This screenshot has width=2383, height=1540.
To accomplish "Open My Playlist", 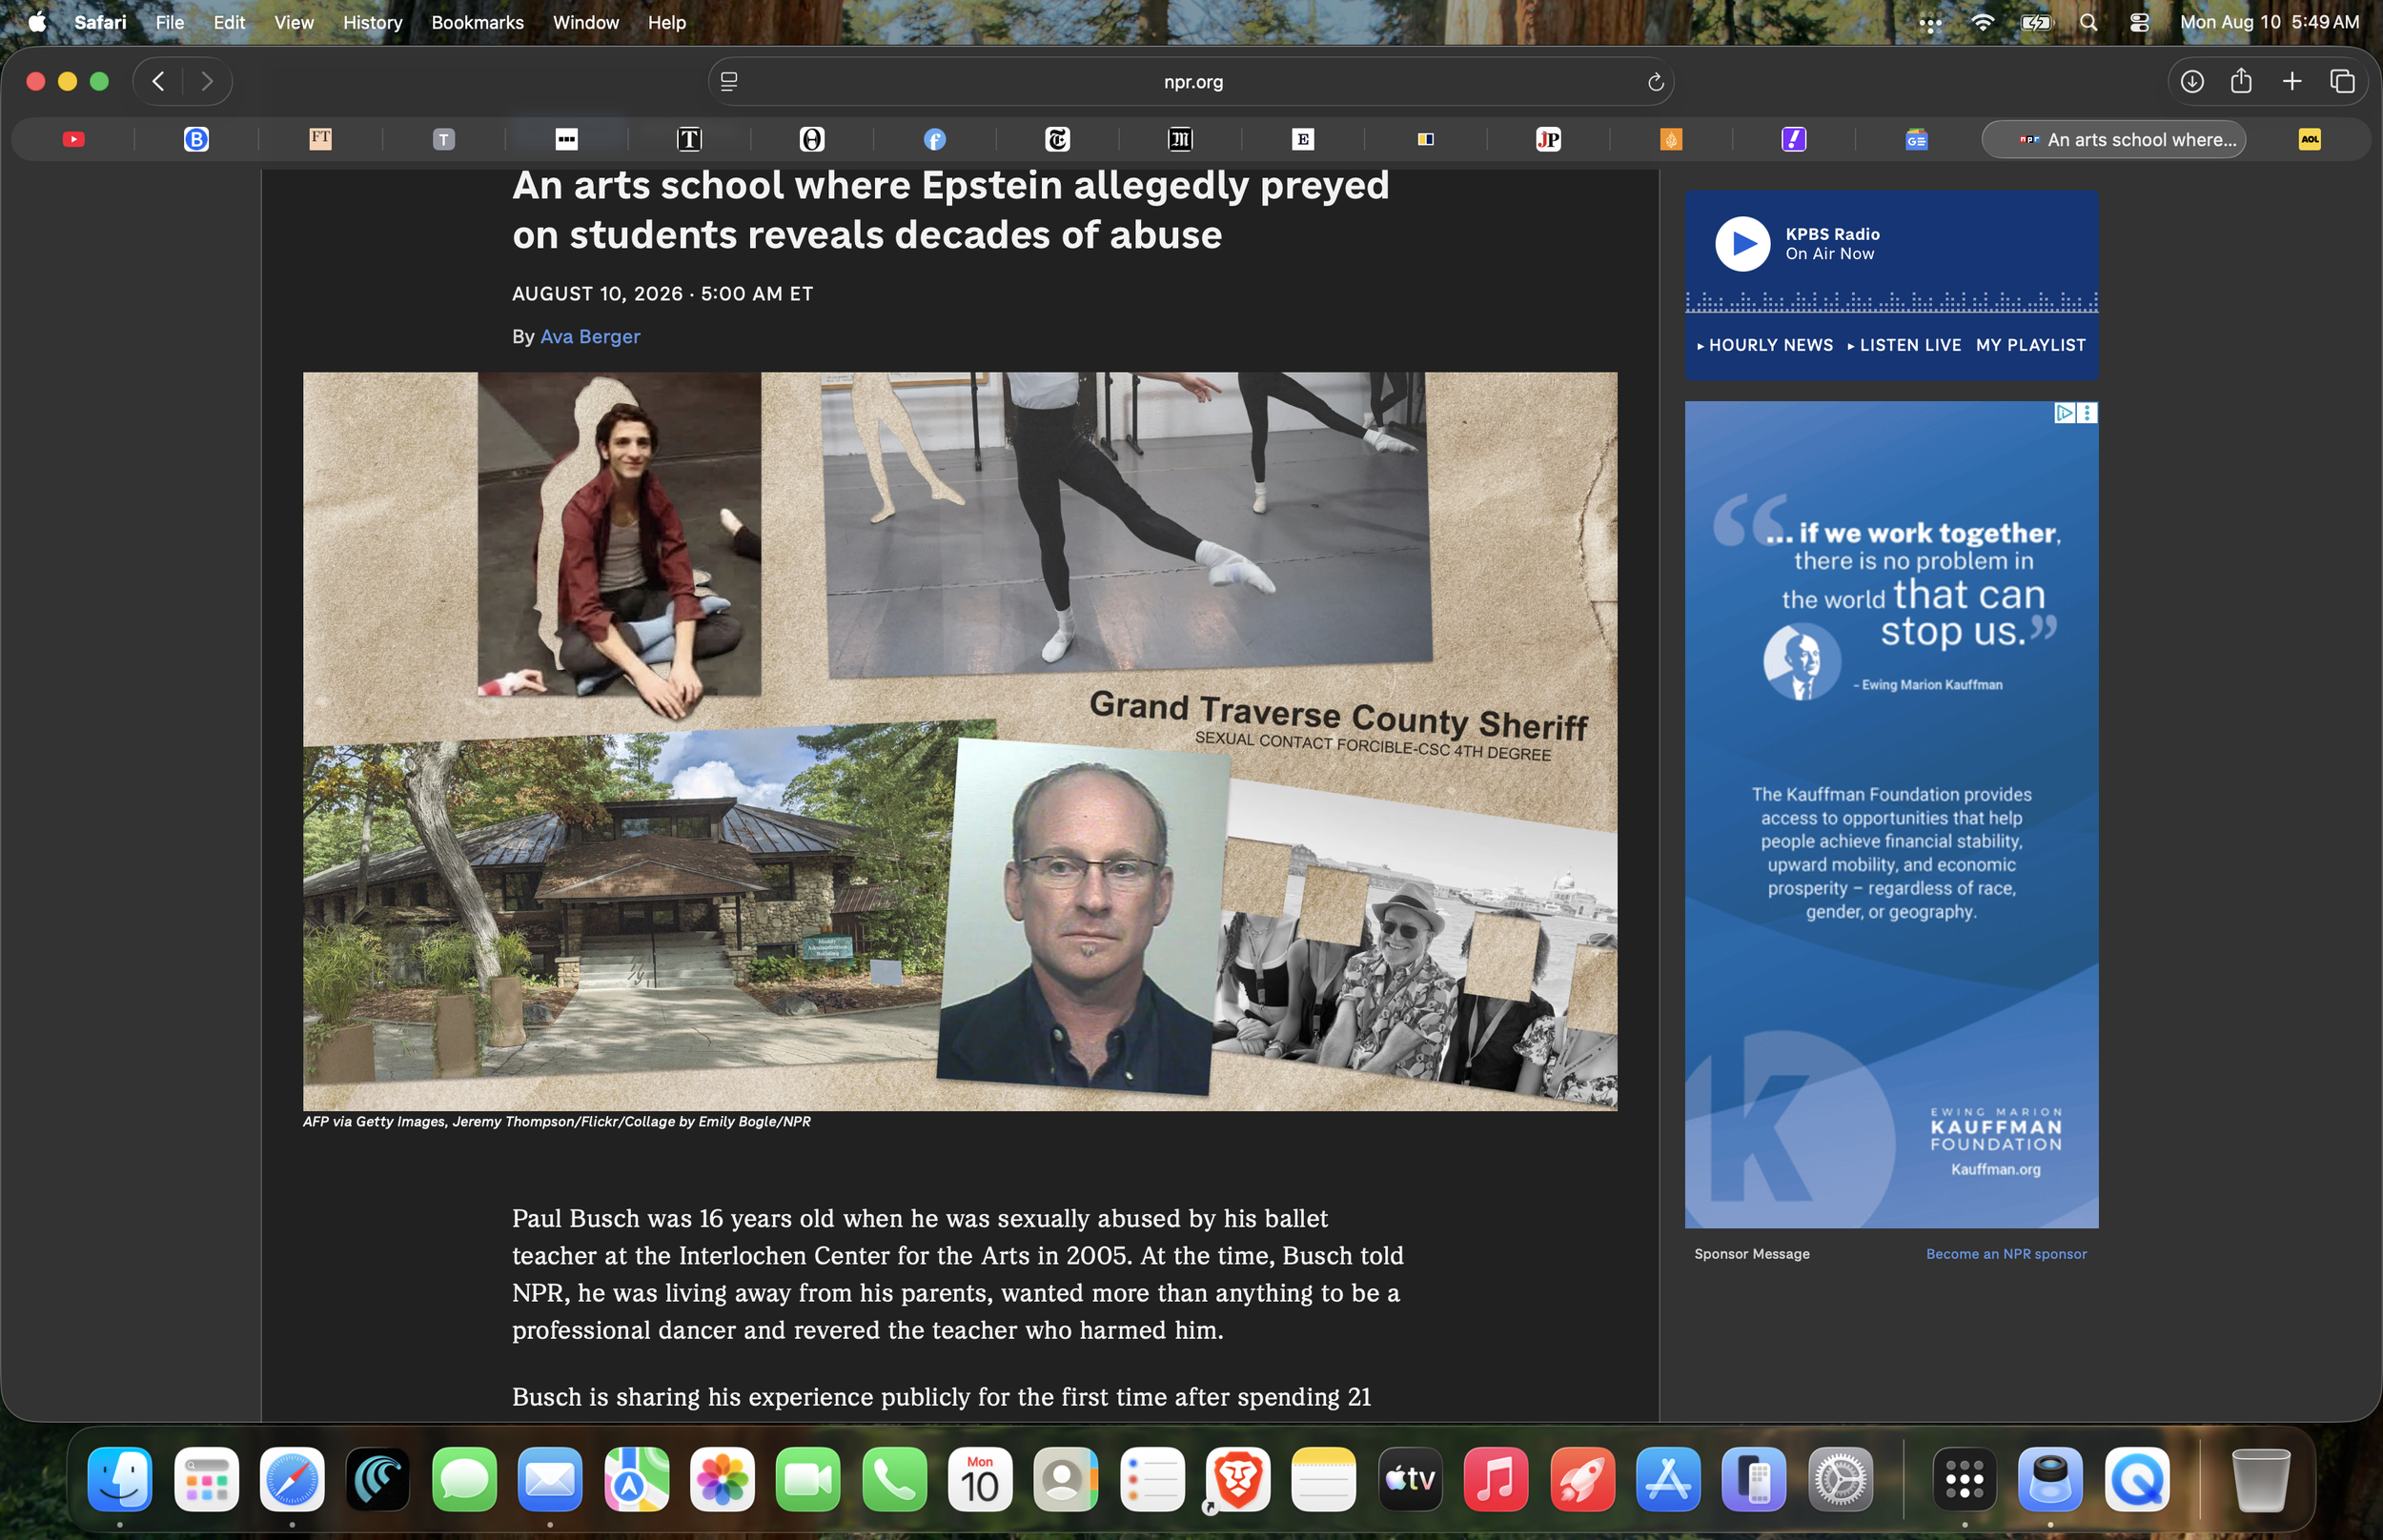I will coord(2030,345).
